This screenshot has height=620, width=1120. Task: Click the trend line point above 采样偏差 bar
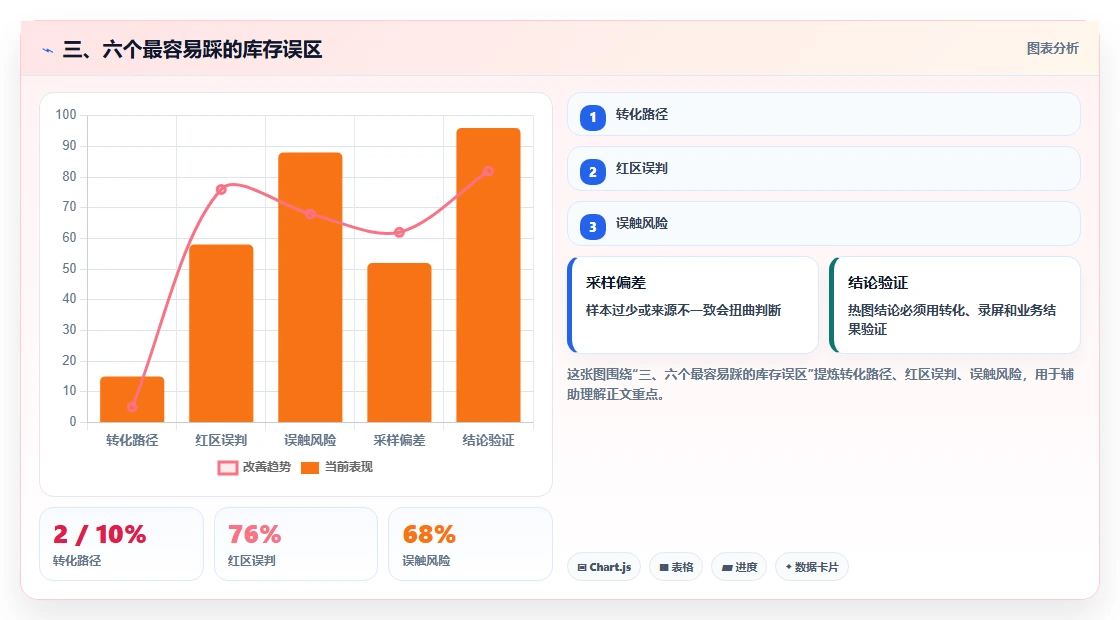(399, 232)
